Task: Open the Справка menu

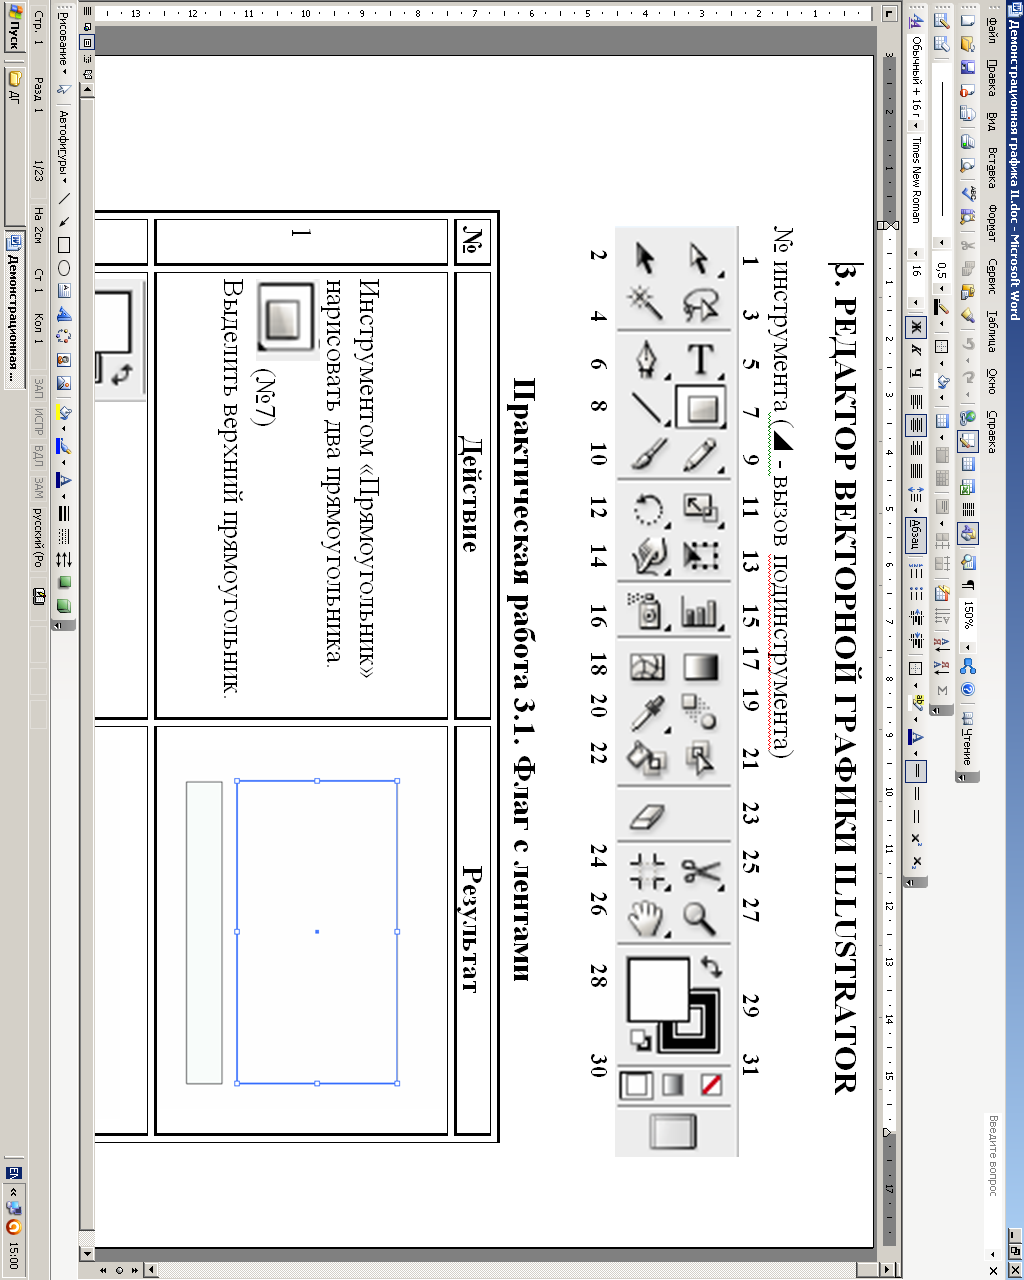Action: click(x=991, y=432)
